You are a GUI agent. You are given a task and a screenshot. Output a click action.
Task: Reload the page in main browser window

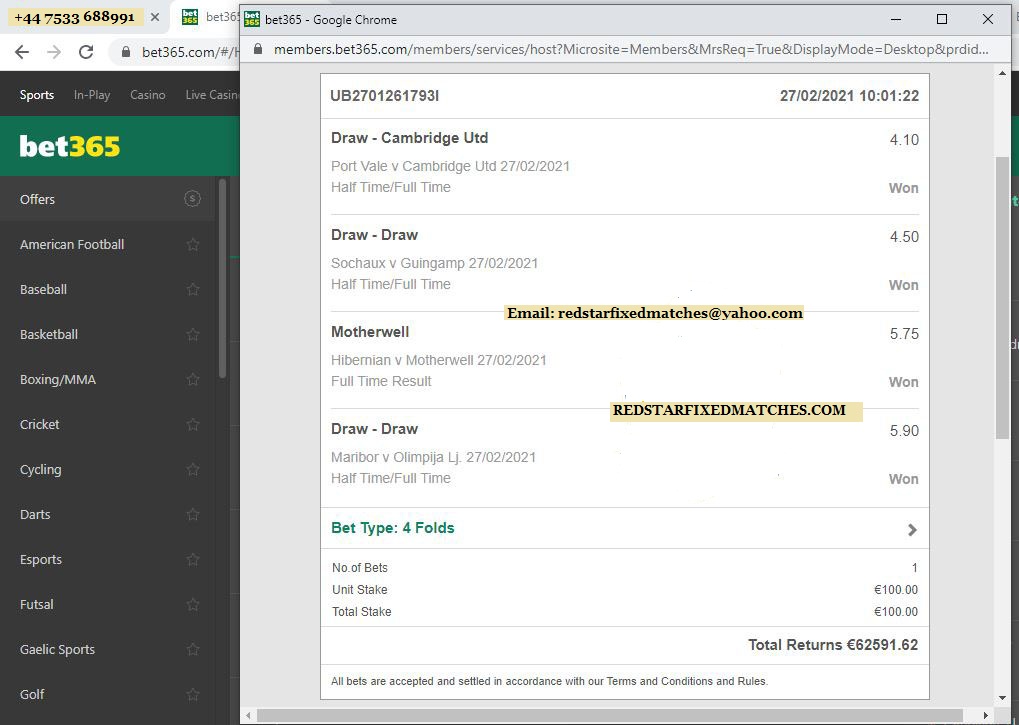point(86,52)
